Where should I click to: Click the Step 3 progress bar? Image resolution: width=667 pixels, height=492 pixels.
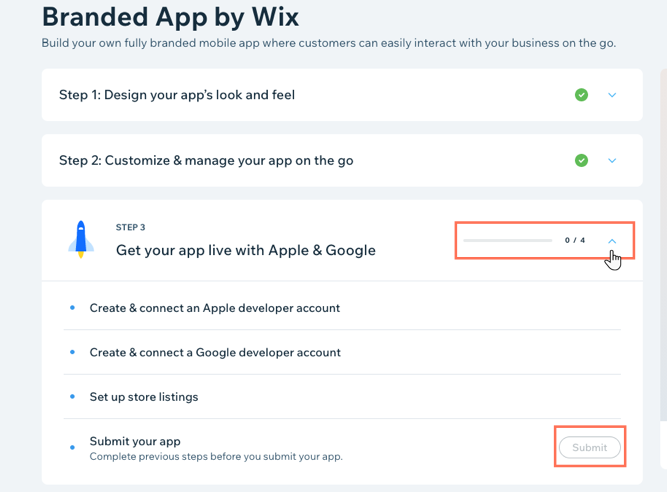point(507,240)
